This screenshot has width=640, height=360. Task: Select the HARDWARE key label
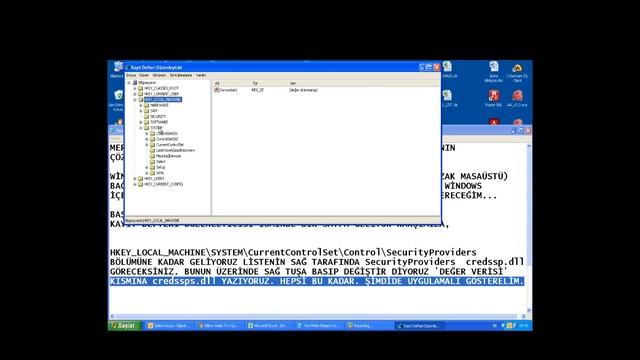tap(159, 105)
